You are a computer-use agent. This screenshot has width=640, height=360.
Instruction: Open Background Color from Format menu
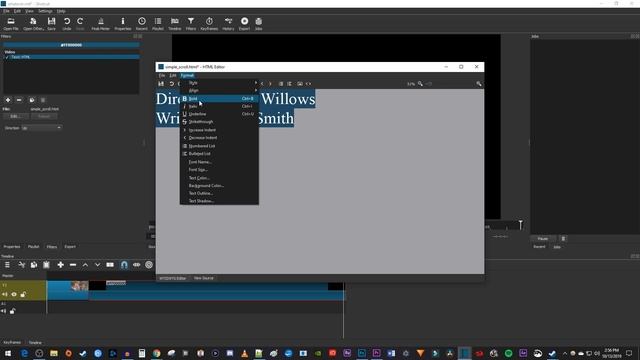(219, 186)
